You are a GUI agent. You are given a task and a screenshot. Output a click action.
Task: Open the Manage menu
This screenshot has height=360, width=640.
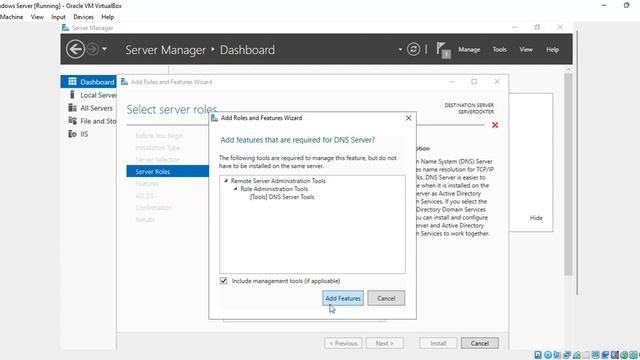[469, 49]
